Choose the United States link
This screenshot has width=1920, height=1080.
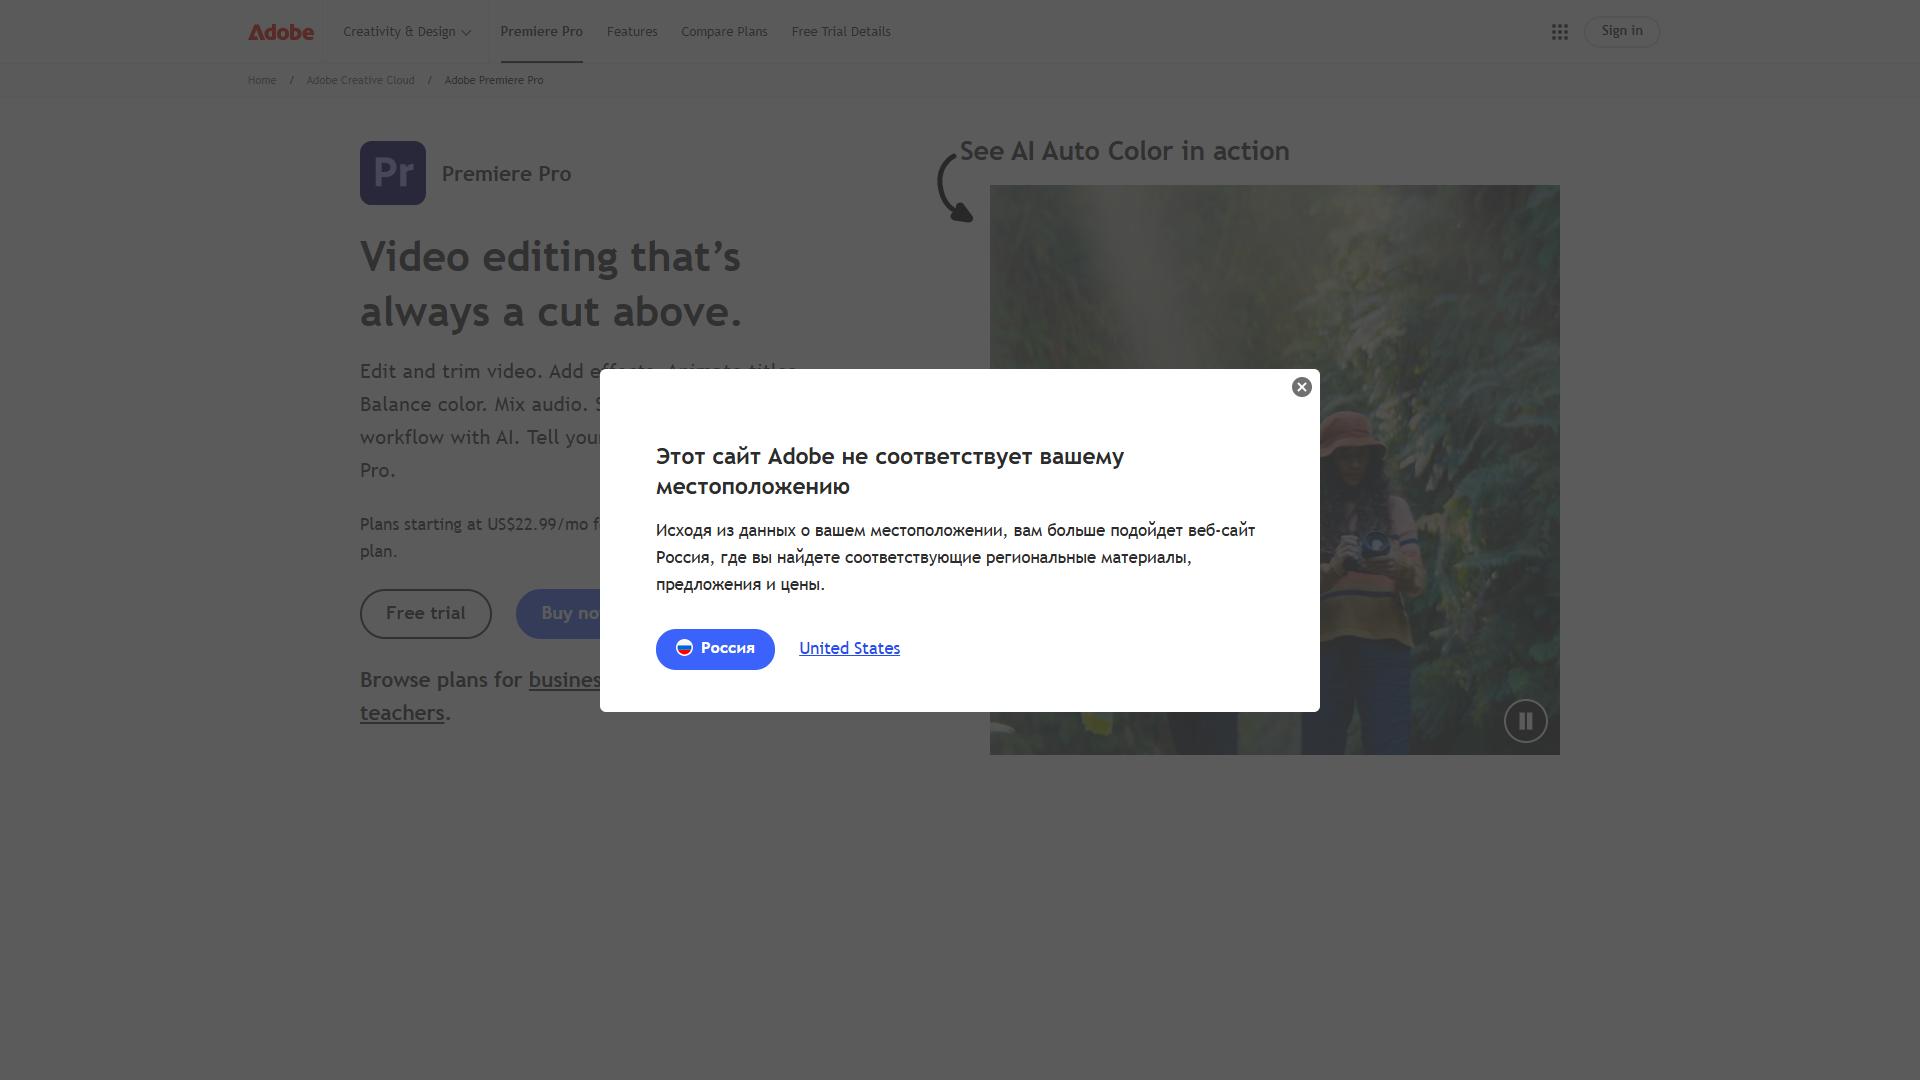click(849, 648)
